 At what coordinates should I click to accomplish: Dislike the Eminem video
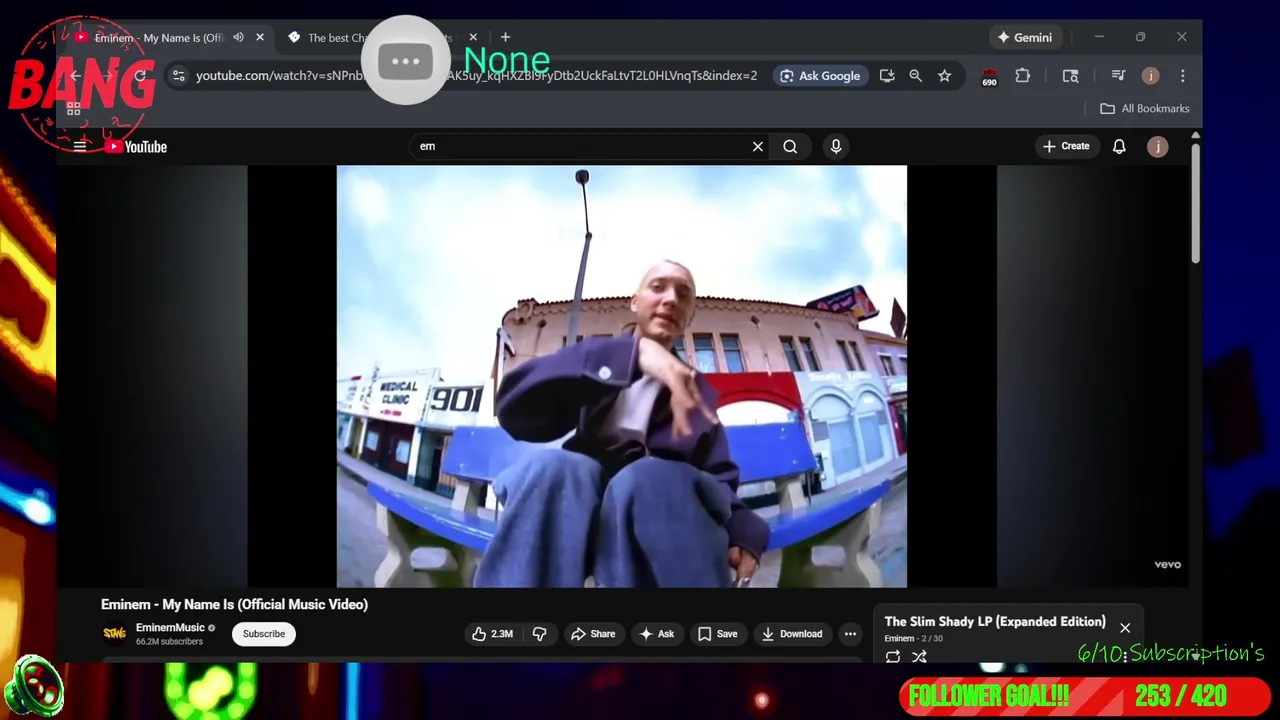pyautogui.click(x=539, y=634)
